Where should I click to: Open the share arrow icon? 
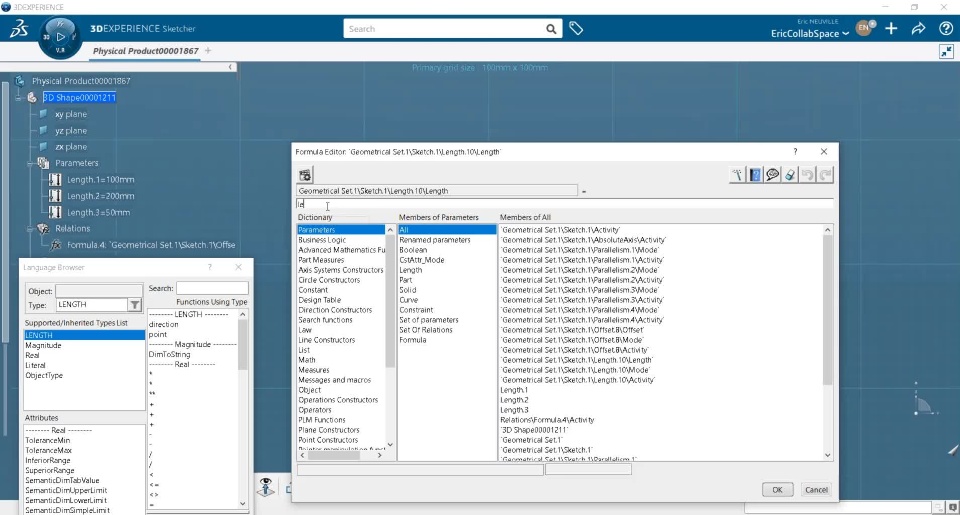pyautogui.click(x=918, y=28)
